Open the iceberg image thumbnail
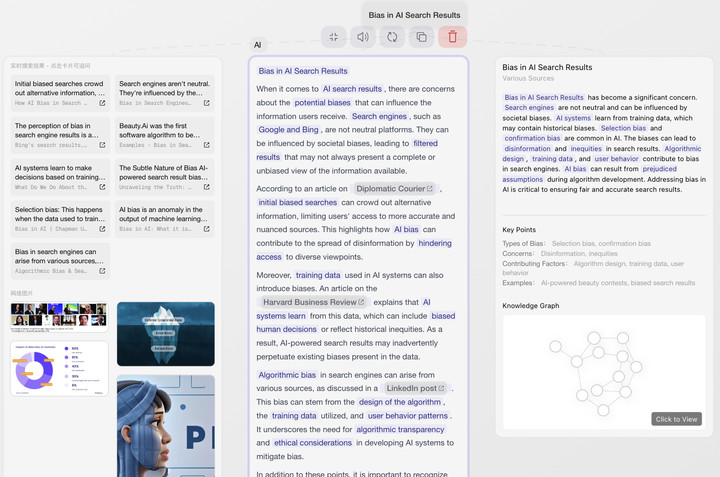This screenshot has width=720, height=477. (x=165, y=334)
